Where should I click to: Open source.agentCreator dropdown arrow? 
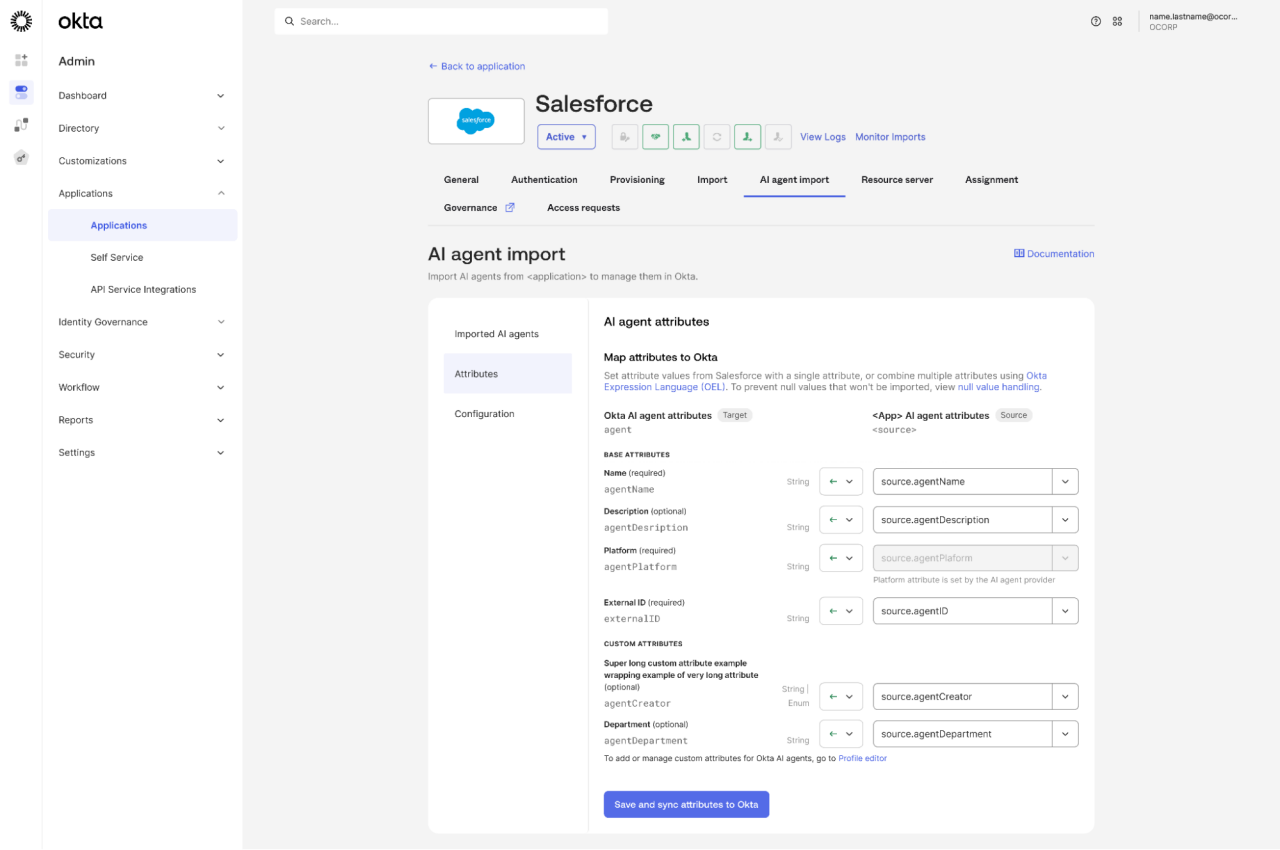(1065, 696)
